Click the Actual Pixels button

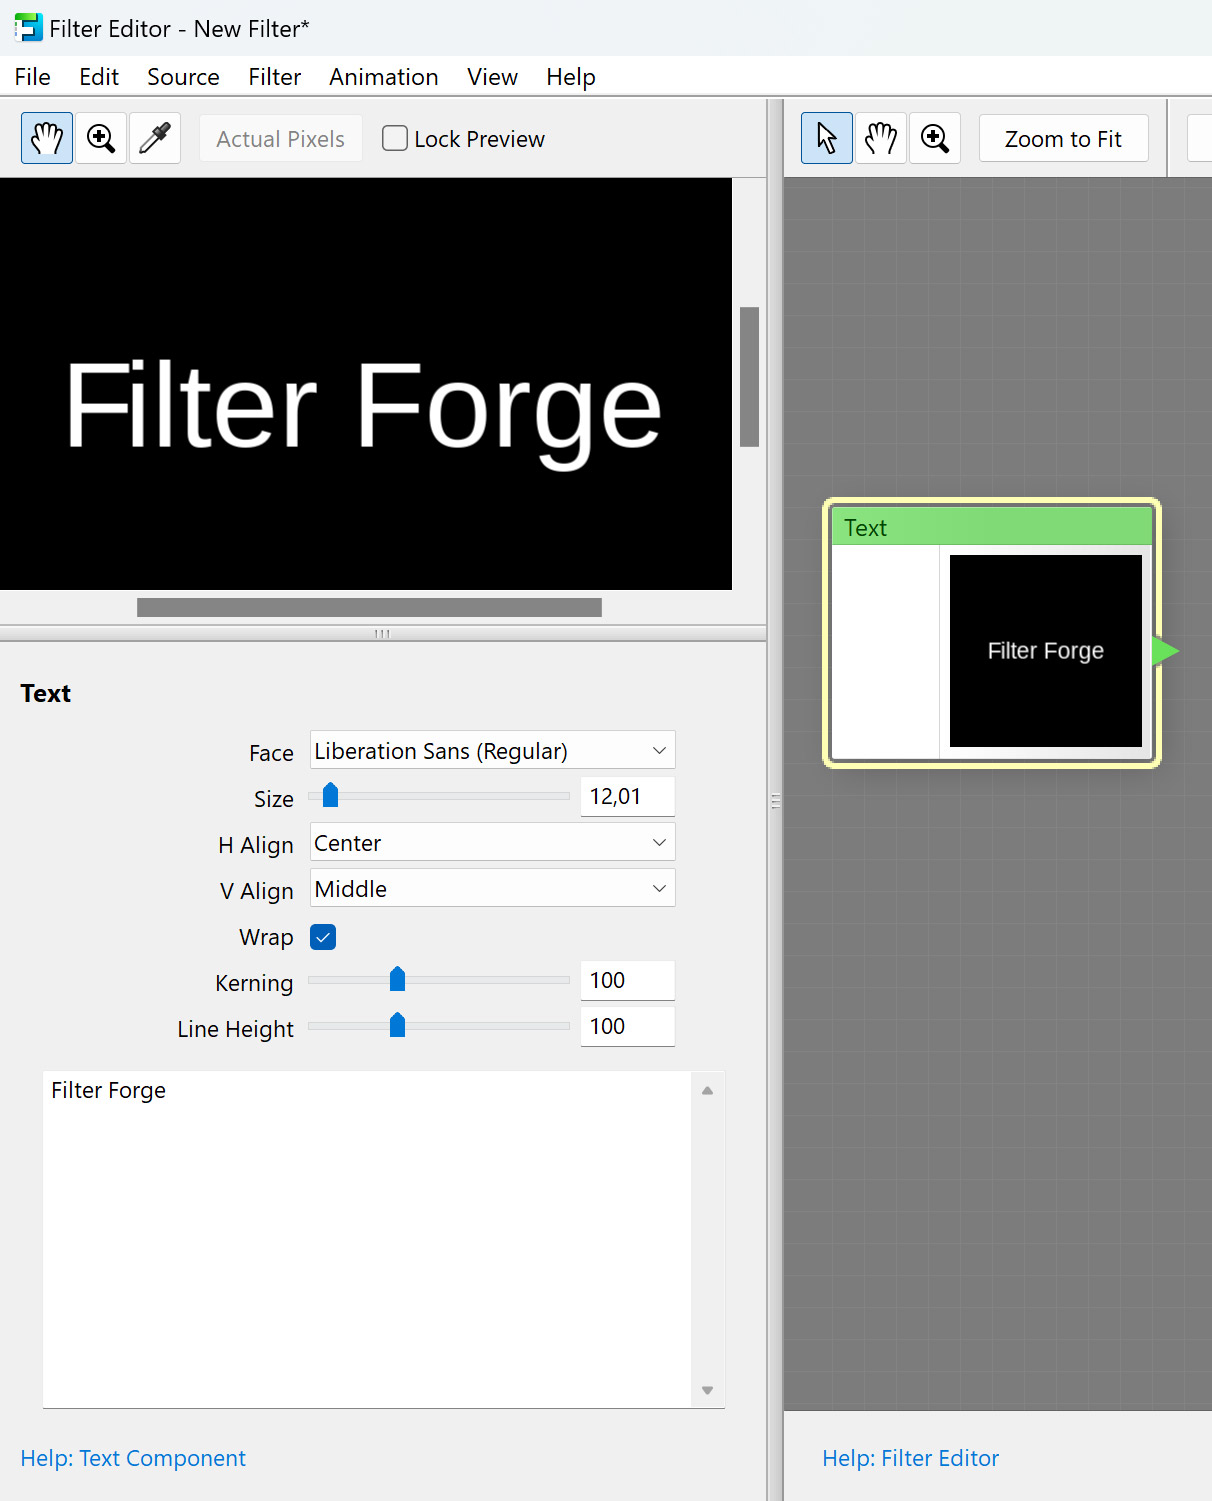(280, 138)
